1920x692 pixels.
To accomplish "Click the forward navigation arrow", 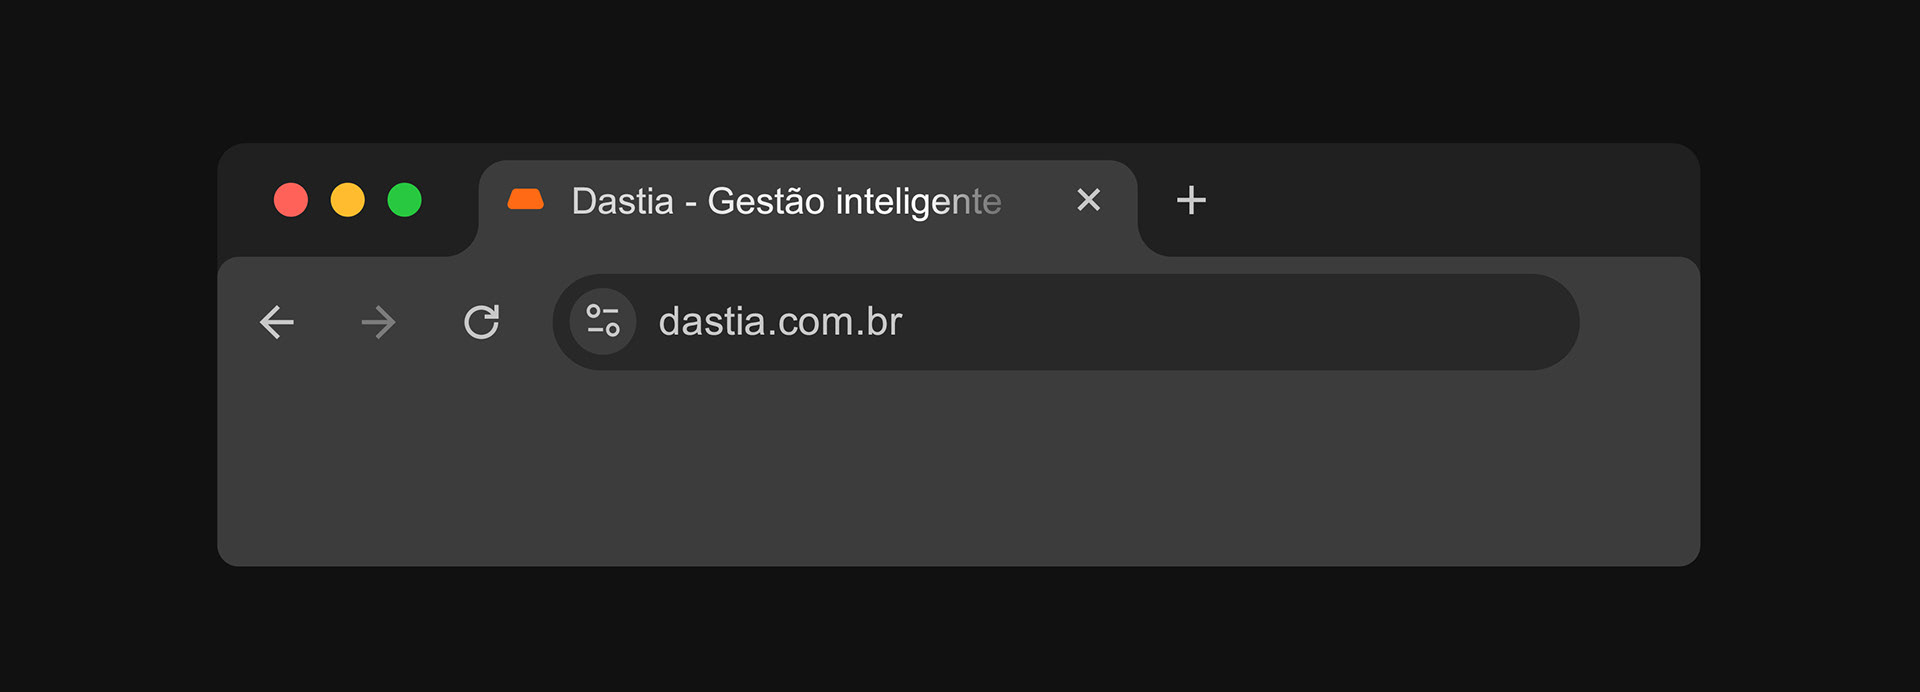I will point(379,322).
